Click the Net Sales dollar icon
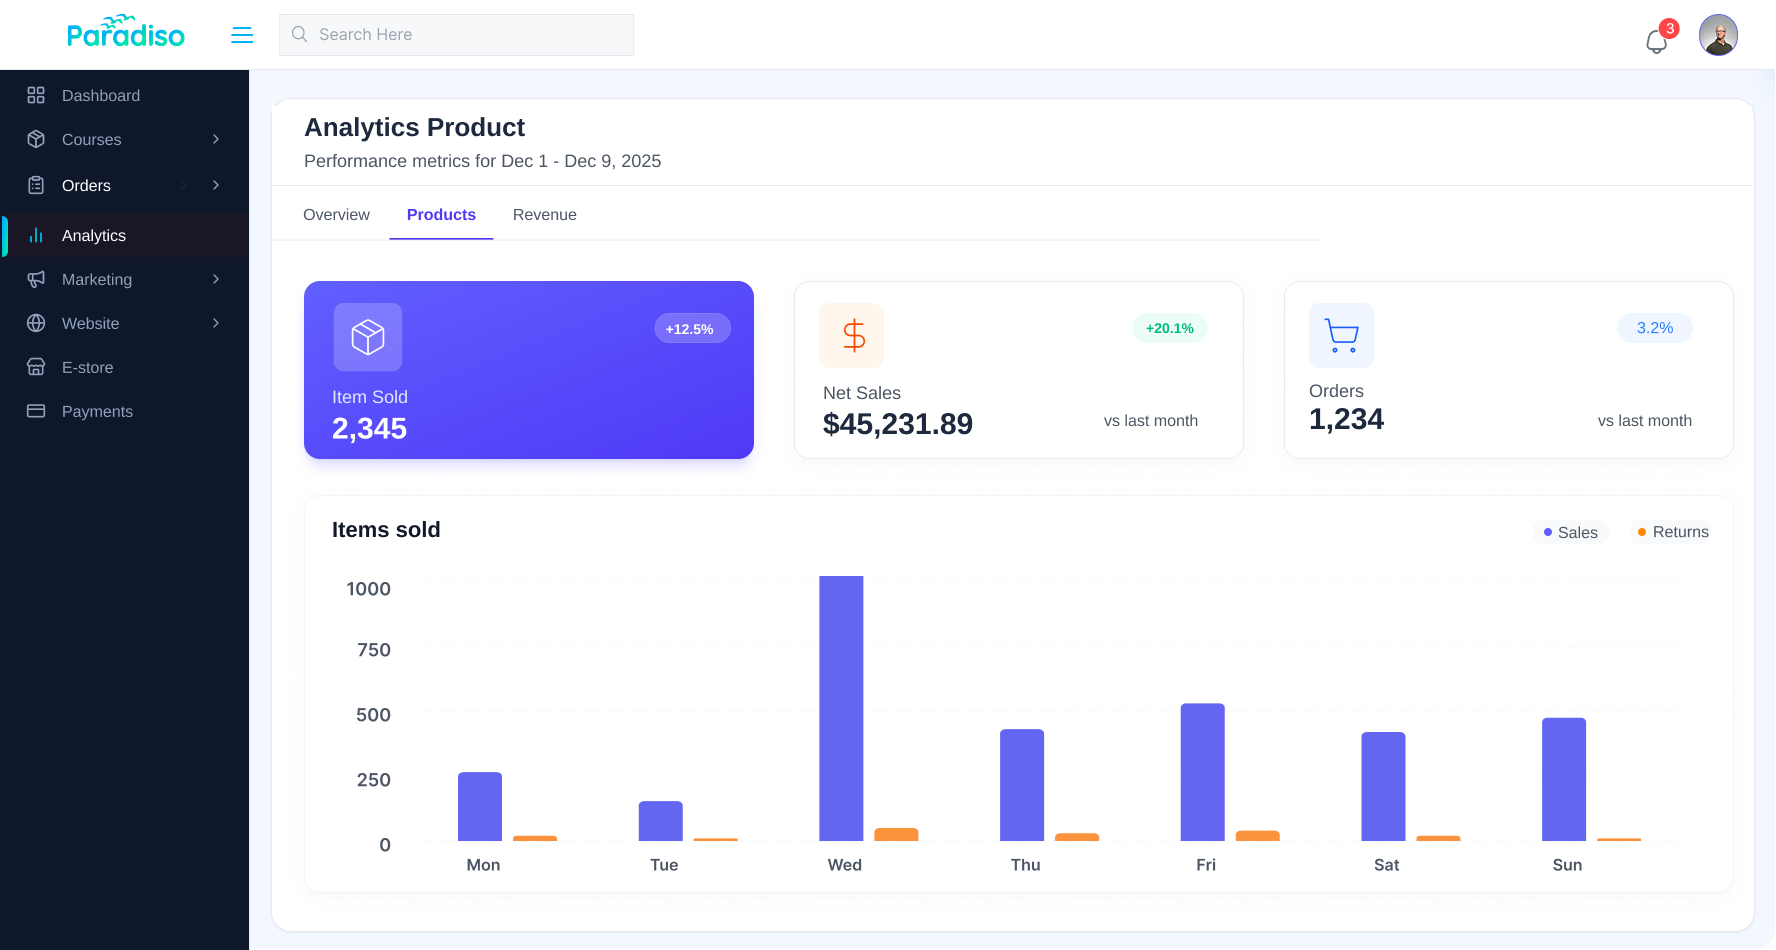Screen dimensions: 1776x950 tap(852, 335)
